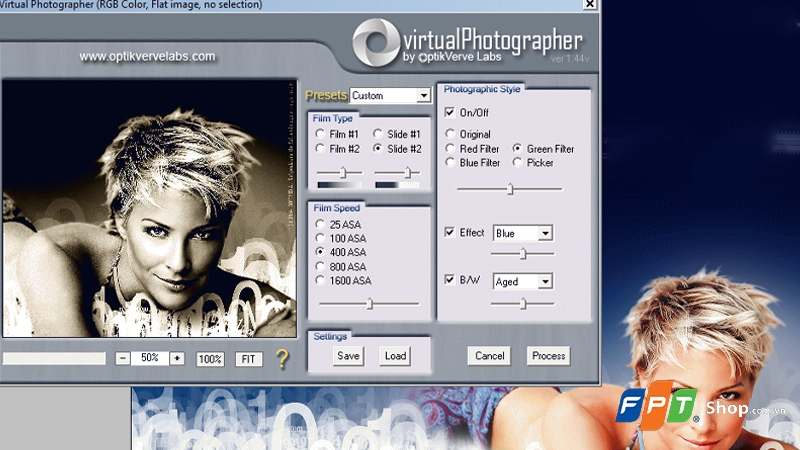Choose 800 ASA film speed
The width and height of the screenshot is (800, 450).
point(320,266)
